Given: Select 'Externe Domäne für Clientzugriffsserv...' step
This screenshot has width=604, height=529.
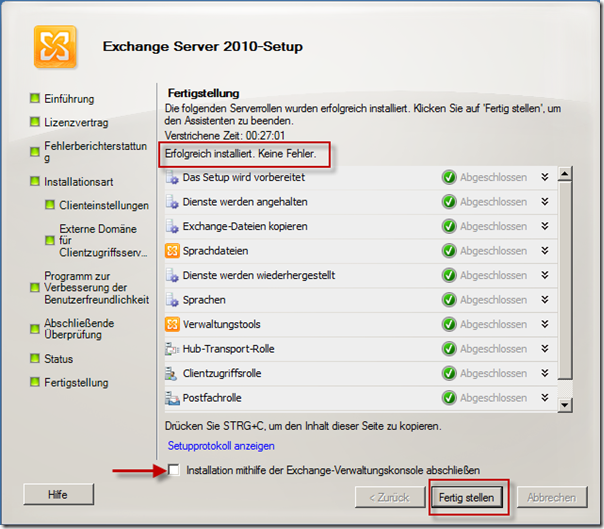Looking at the screenshot, I should click(103, 240).
